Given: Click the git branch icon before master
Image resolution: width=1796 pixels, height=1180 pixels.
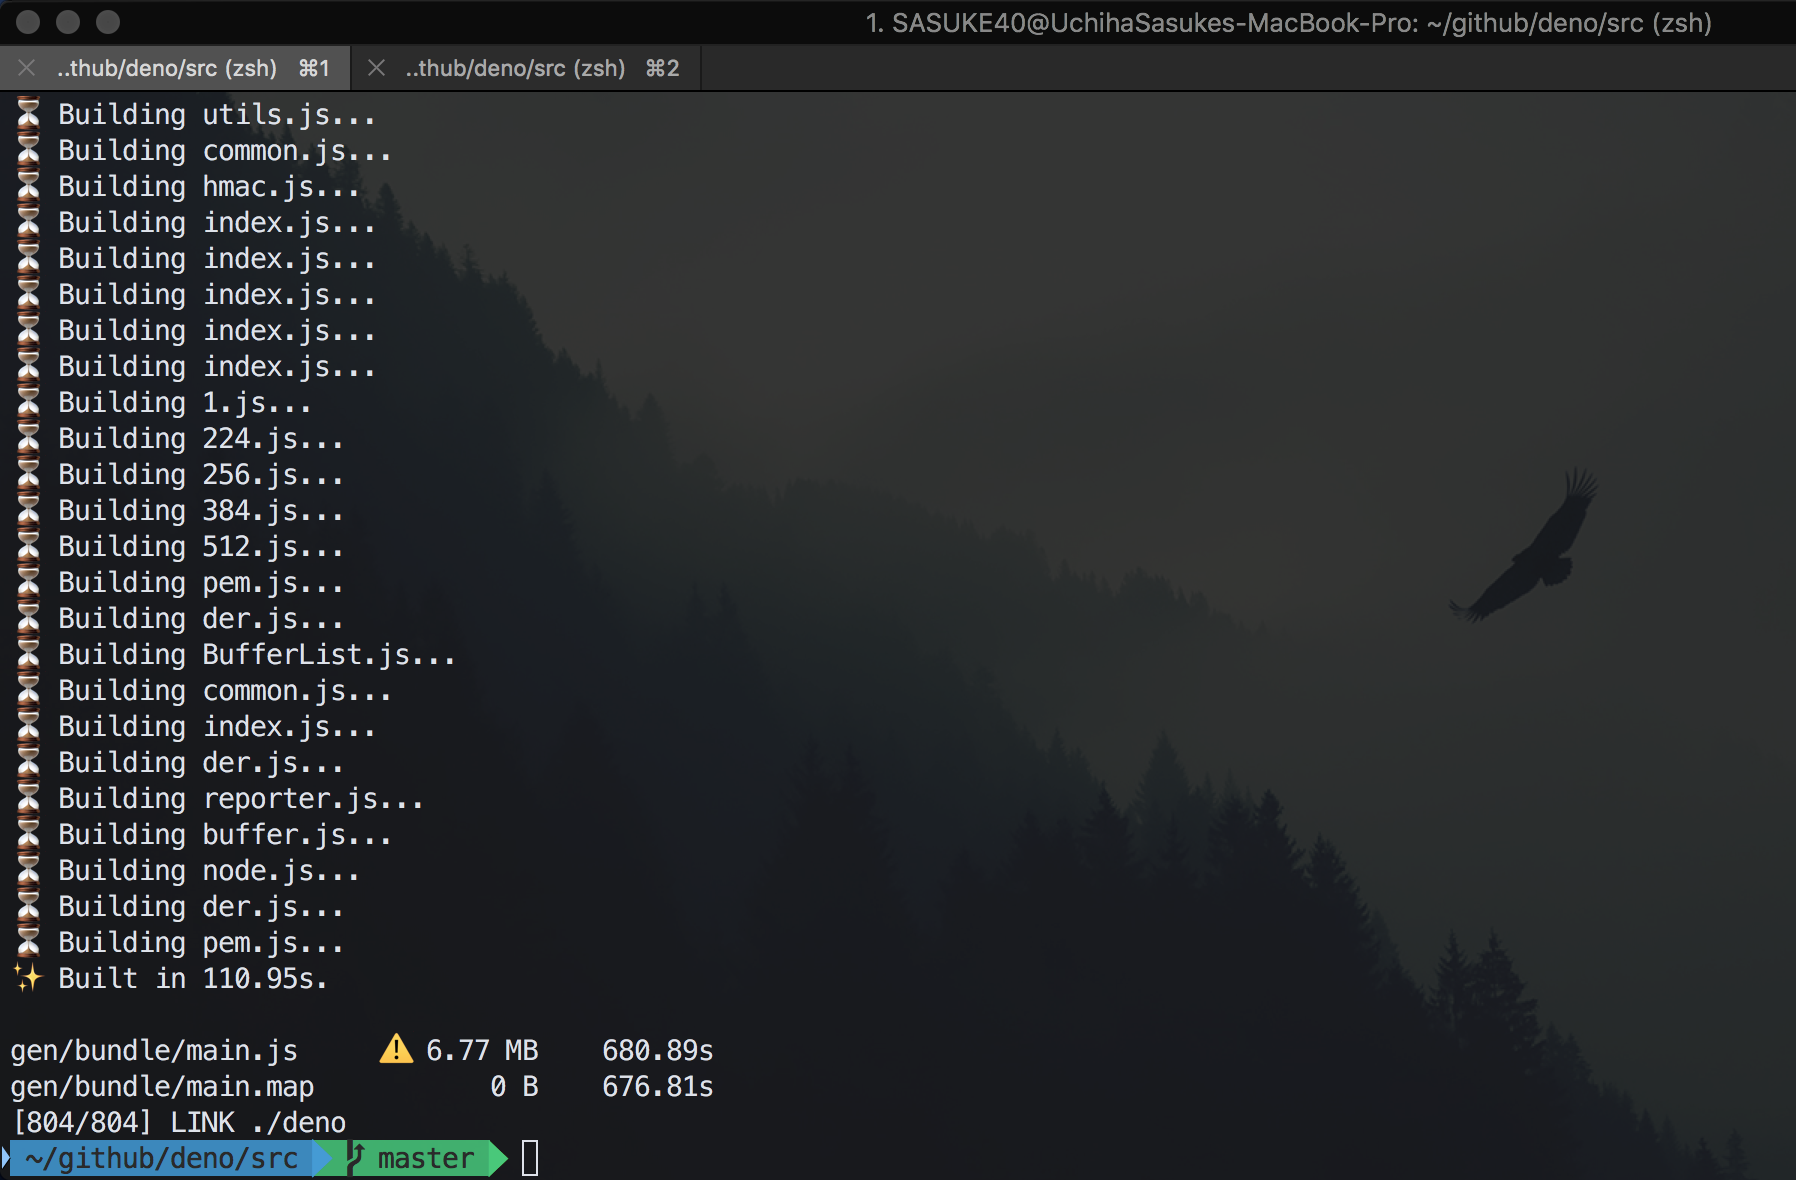Looking at the screenshot, I should 355,1158.
